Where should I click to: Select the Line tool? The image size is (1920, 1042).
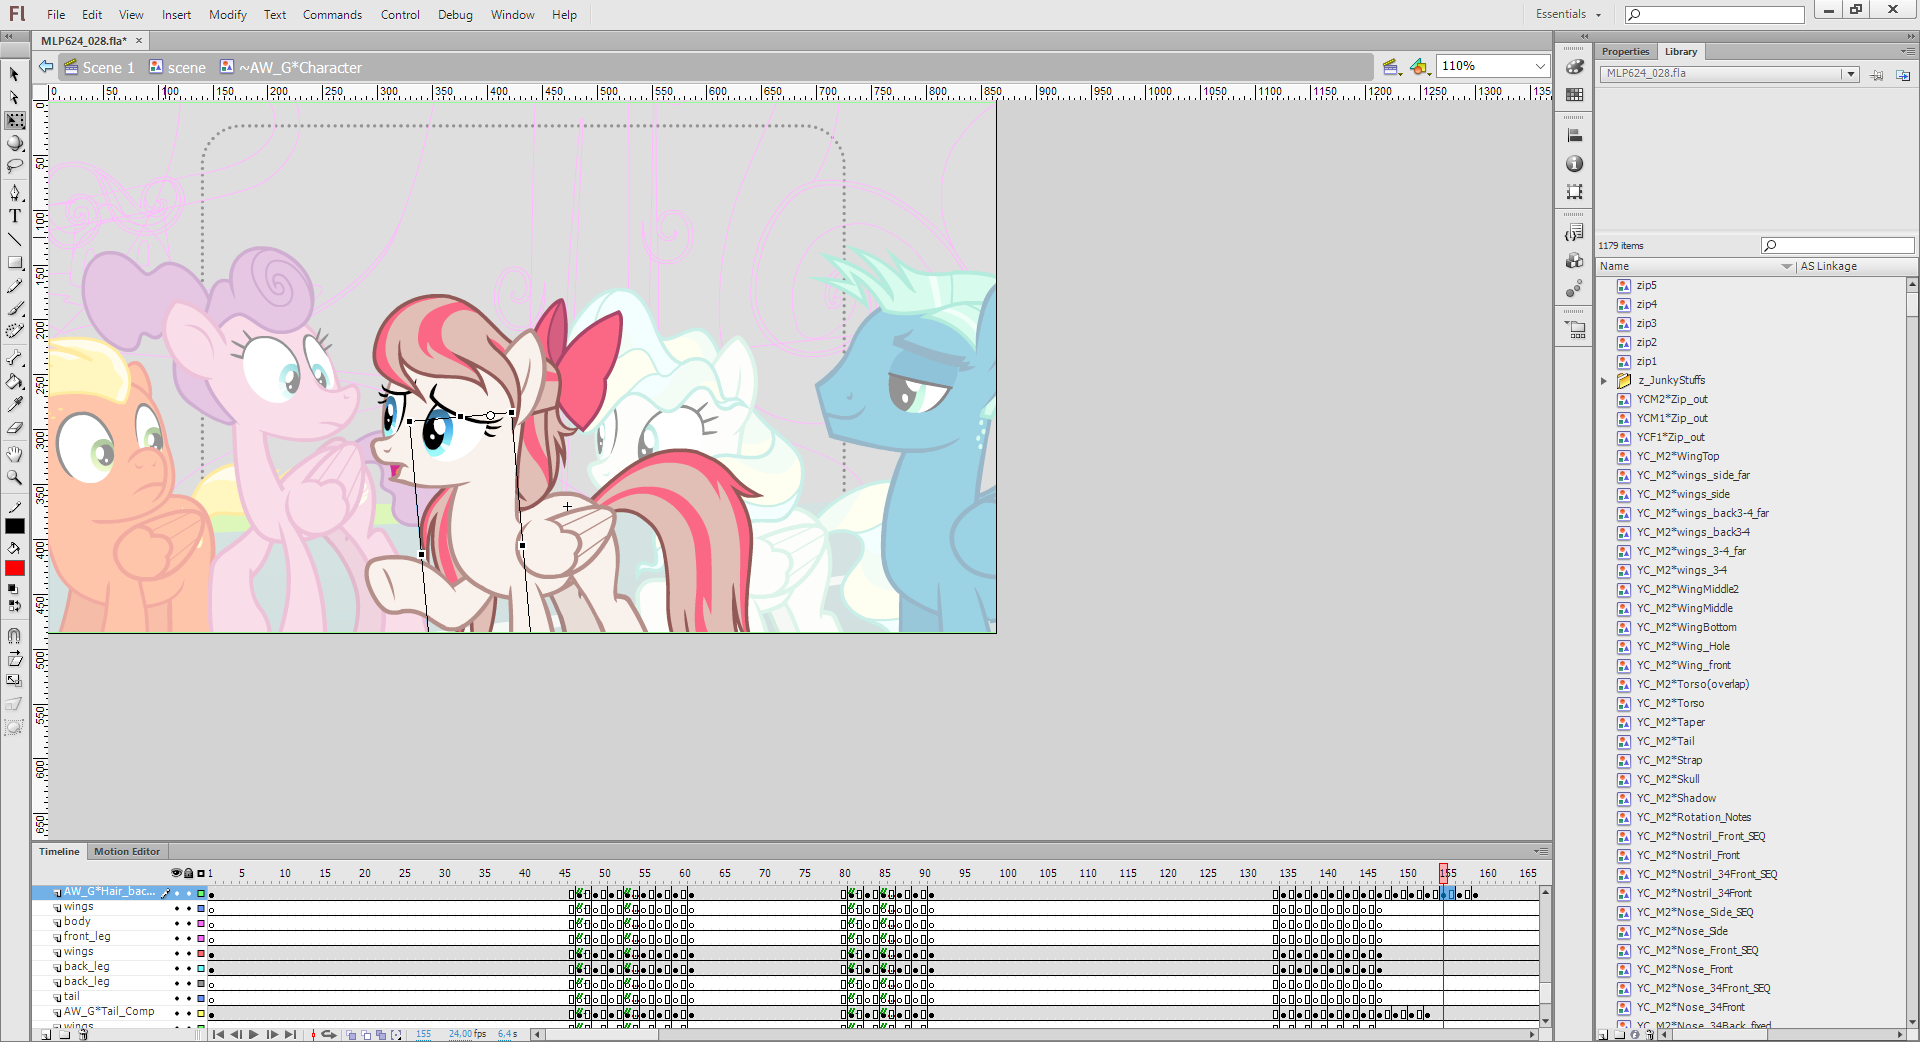(14, 239)
